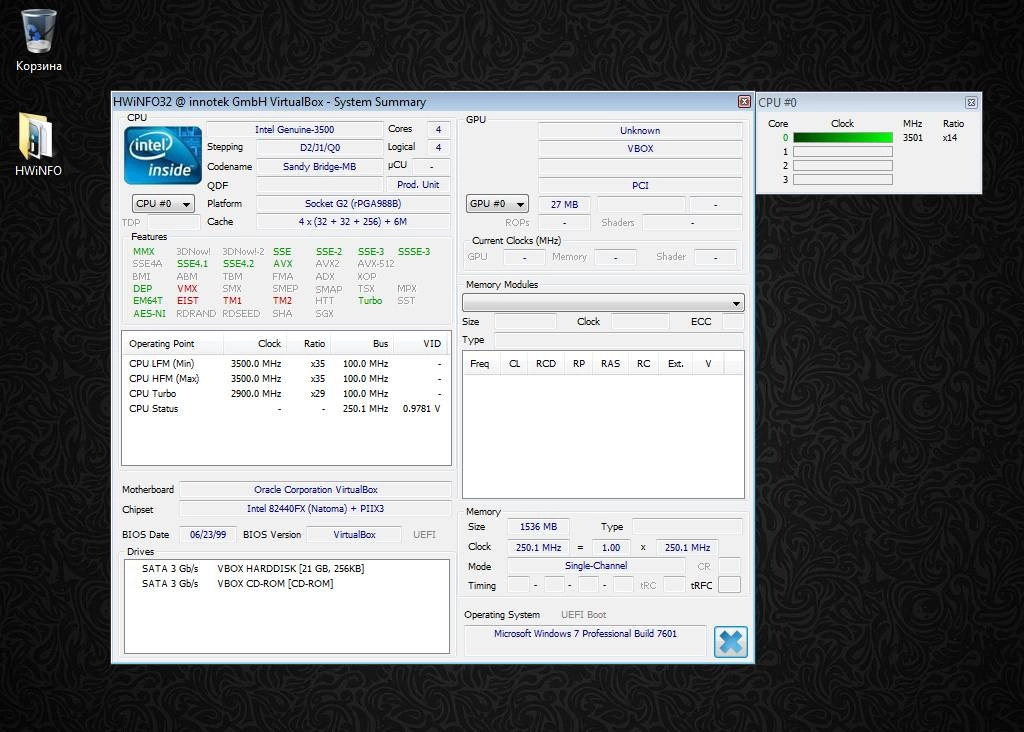
Task: Click the BIOS Version VirtualBox field
Action: point(354,535)
